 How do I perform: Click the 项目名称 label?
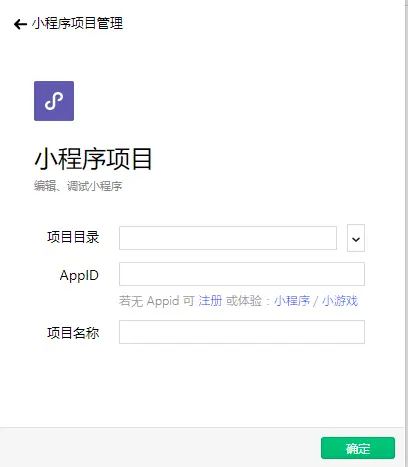coord(73,333)
